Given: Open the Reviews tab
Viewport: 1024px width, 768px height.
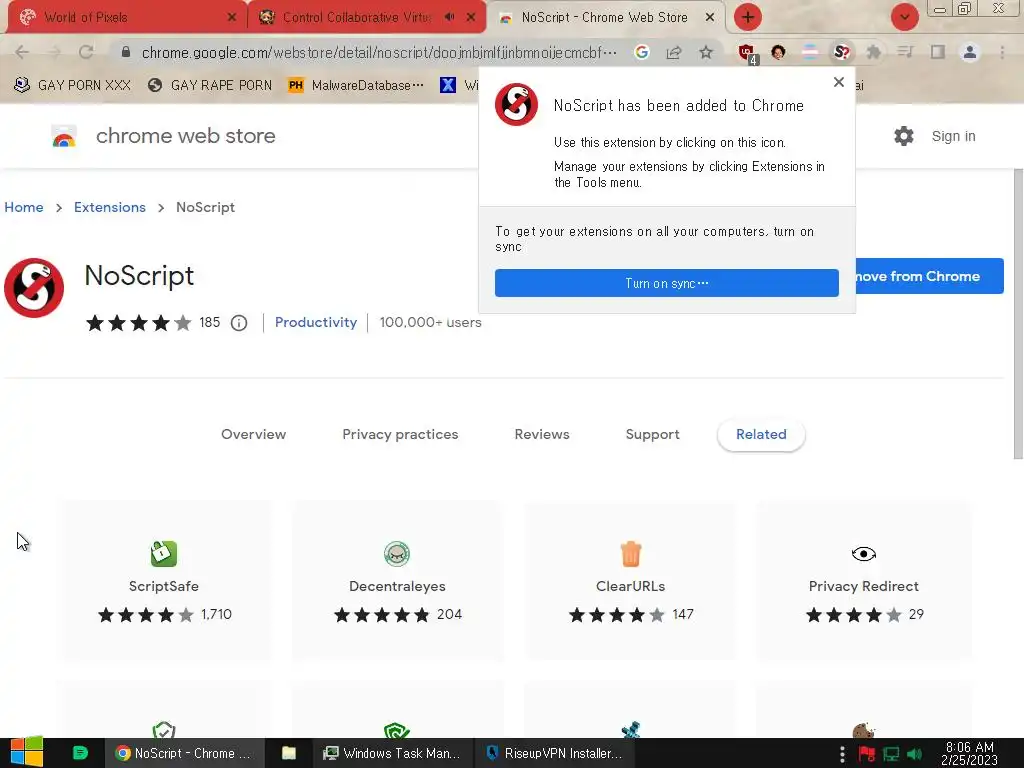Looking at the screenshot, I should click(542, 434).
